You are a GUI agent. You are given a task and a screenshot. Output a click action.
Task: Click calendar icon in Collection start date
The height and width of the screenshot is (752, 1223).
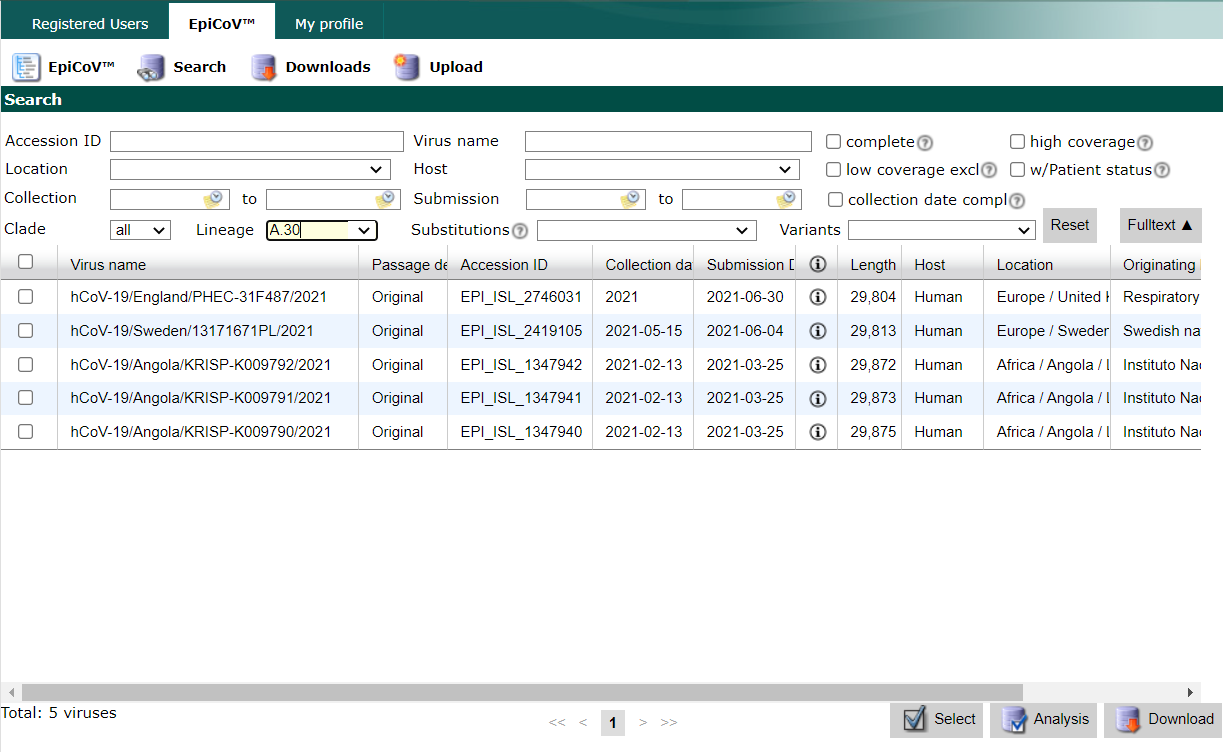tap(213, 199)
